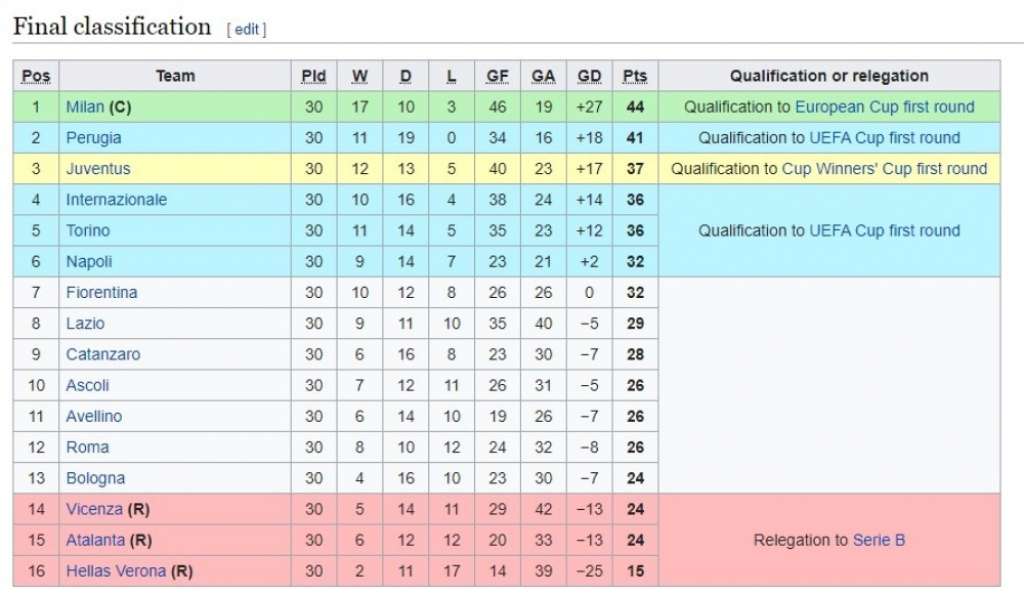Screen dimensions: 1024x596
Task: Select the Lazio team link
Action: (x=85, y=324)
